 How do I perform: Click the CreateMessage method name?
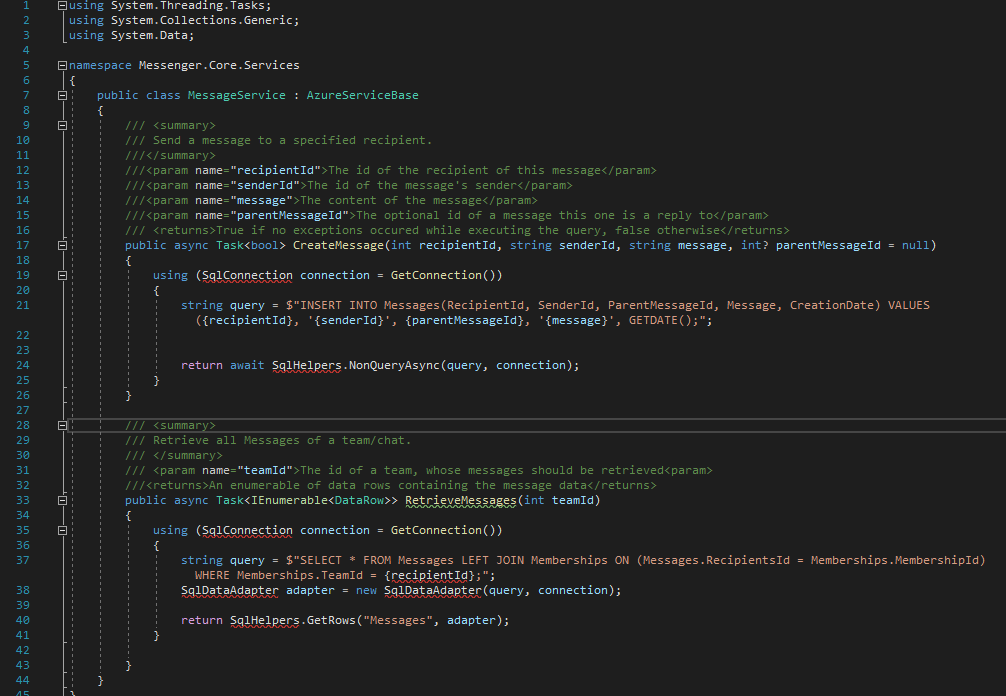point(337,245)
